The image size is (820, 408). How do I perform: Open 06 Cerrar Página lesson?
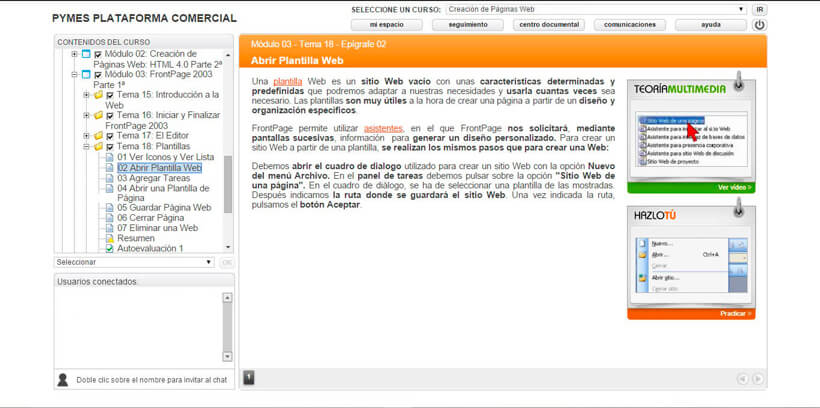151,218
